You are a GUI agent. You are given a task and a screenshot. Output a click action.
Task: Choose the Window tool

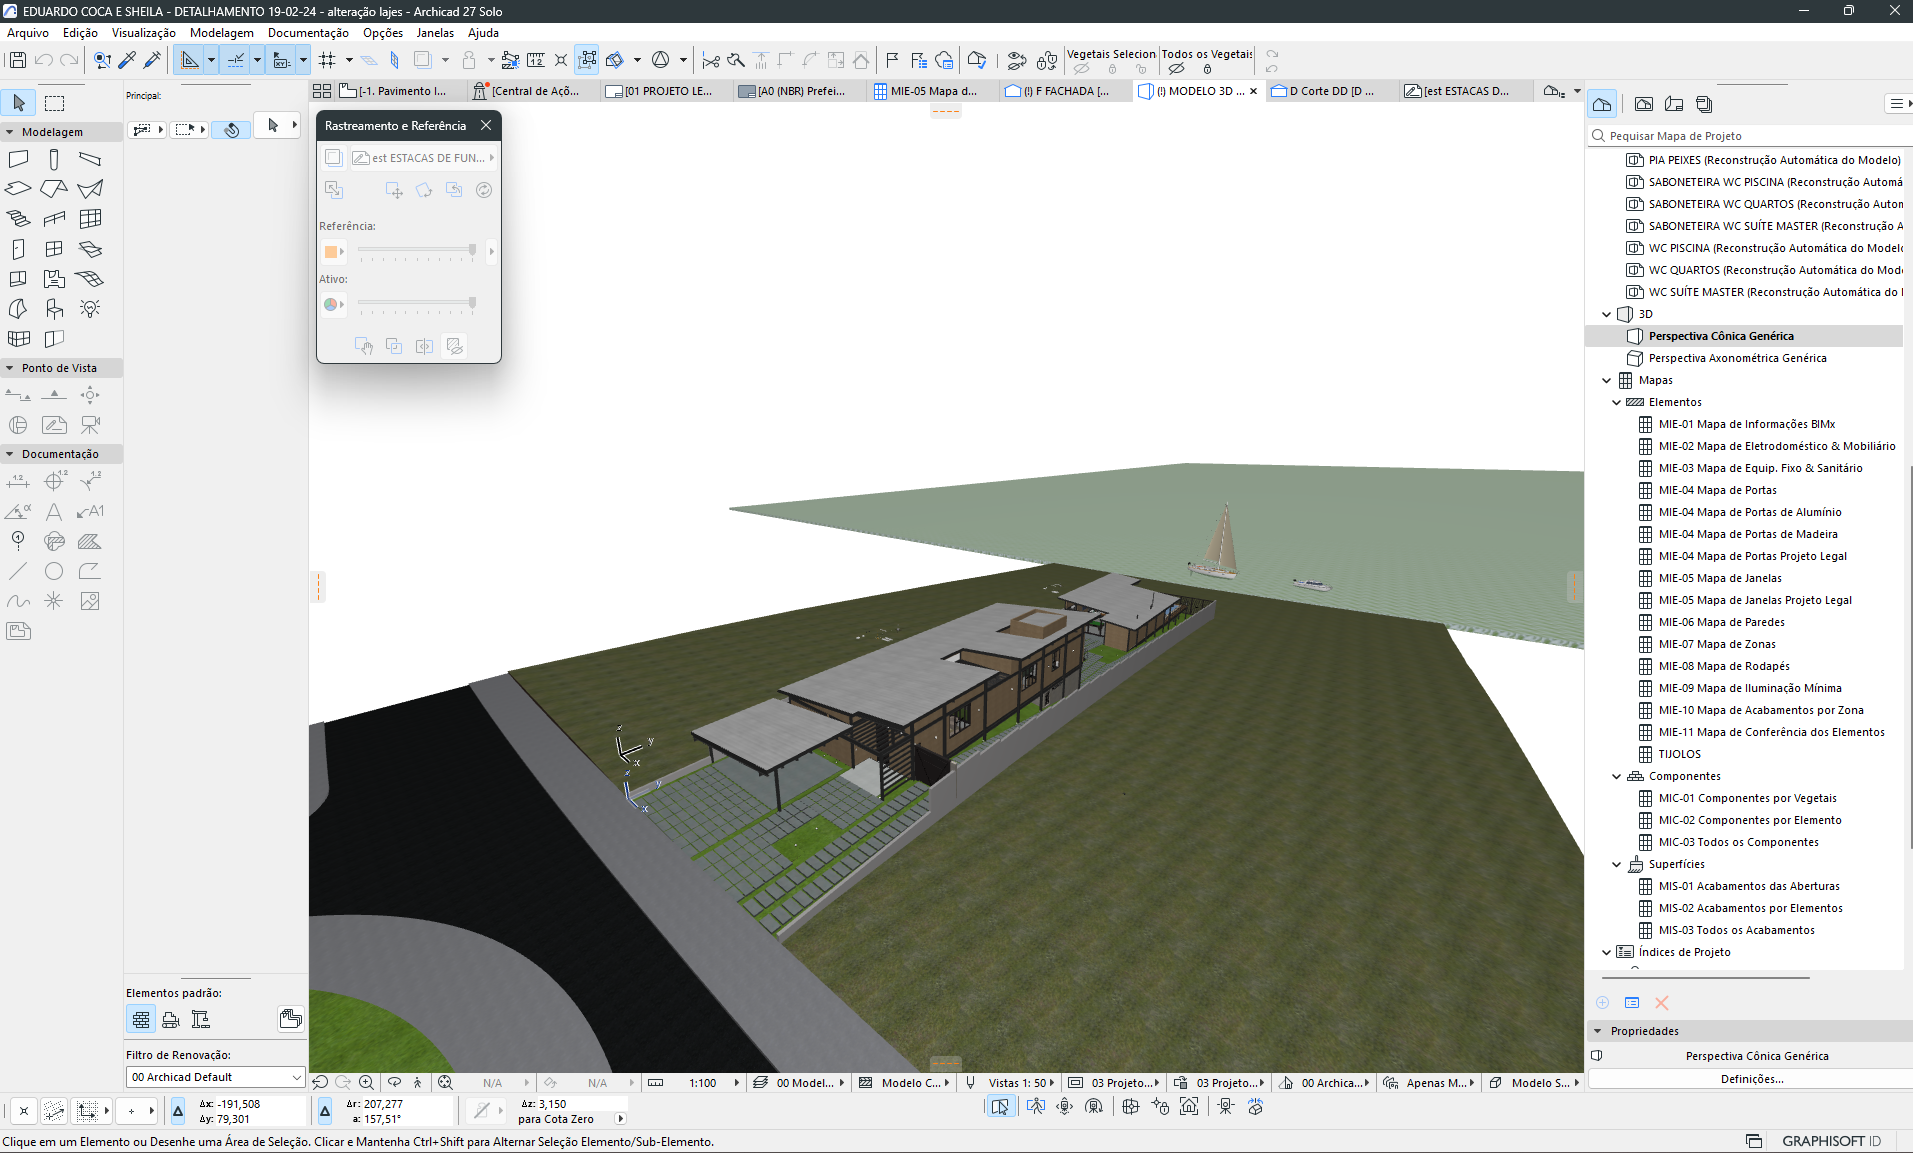pos(54,249)
